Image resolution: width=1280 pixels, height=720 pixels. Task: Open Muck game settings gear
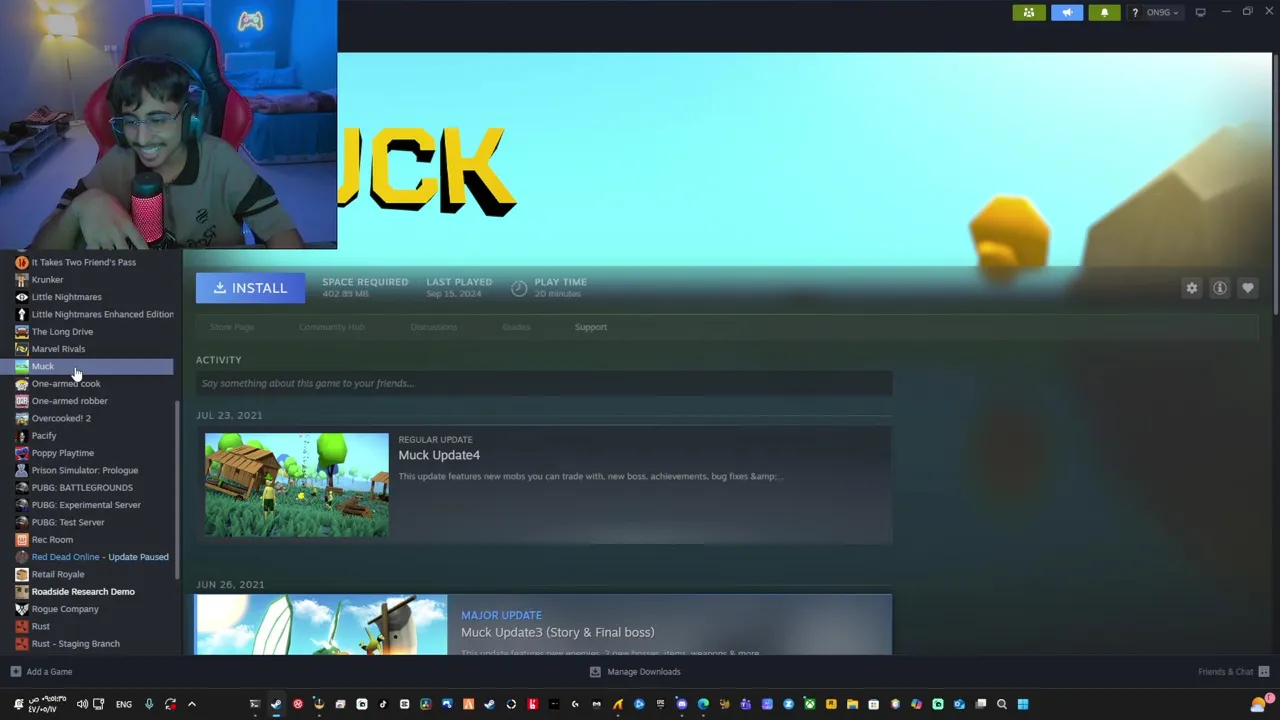point(1192,288)
